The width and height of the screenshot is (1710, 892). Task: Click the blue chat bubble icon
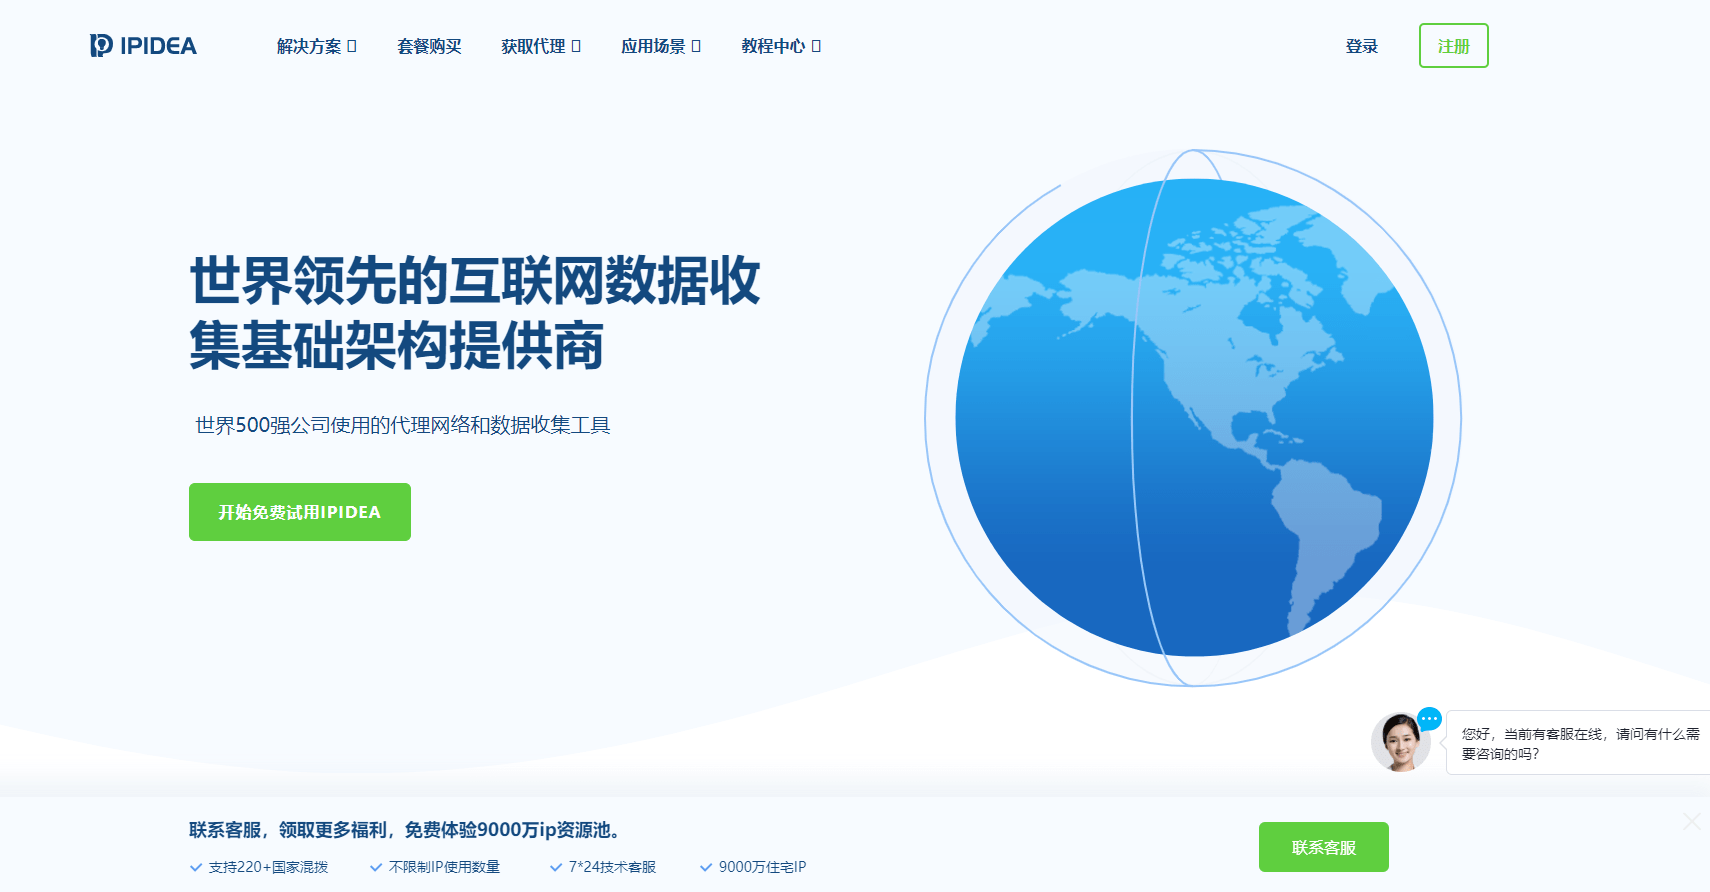1430,718
